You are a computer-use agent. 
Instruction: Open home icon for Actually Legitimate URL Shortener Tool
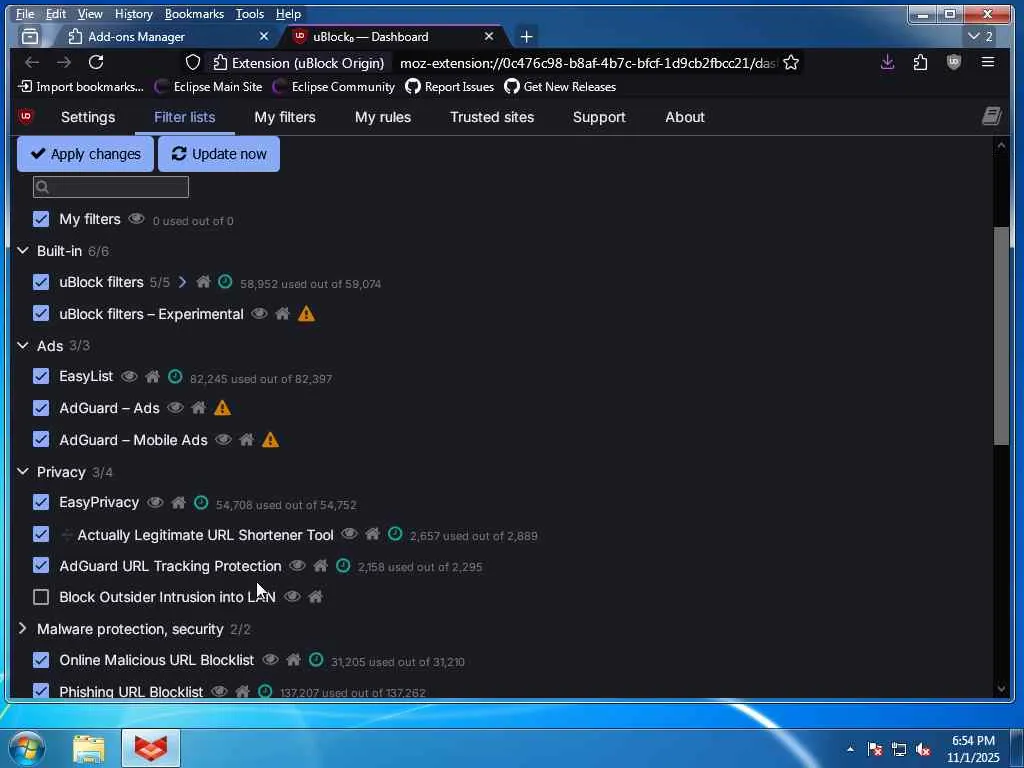[372, 534]
